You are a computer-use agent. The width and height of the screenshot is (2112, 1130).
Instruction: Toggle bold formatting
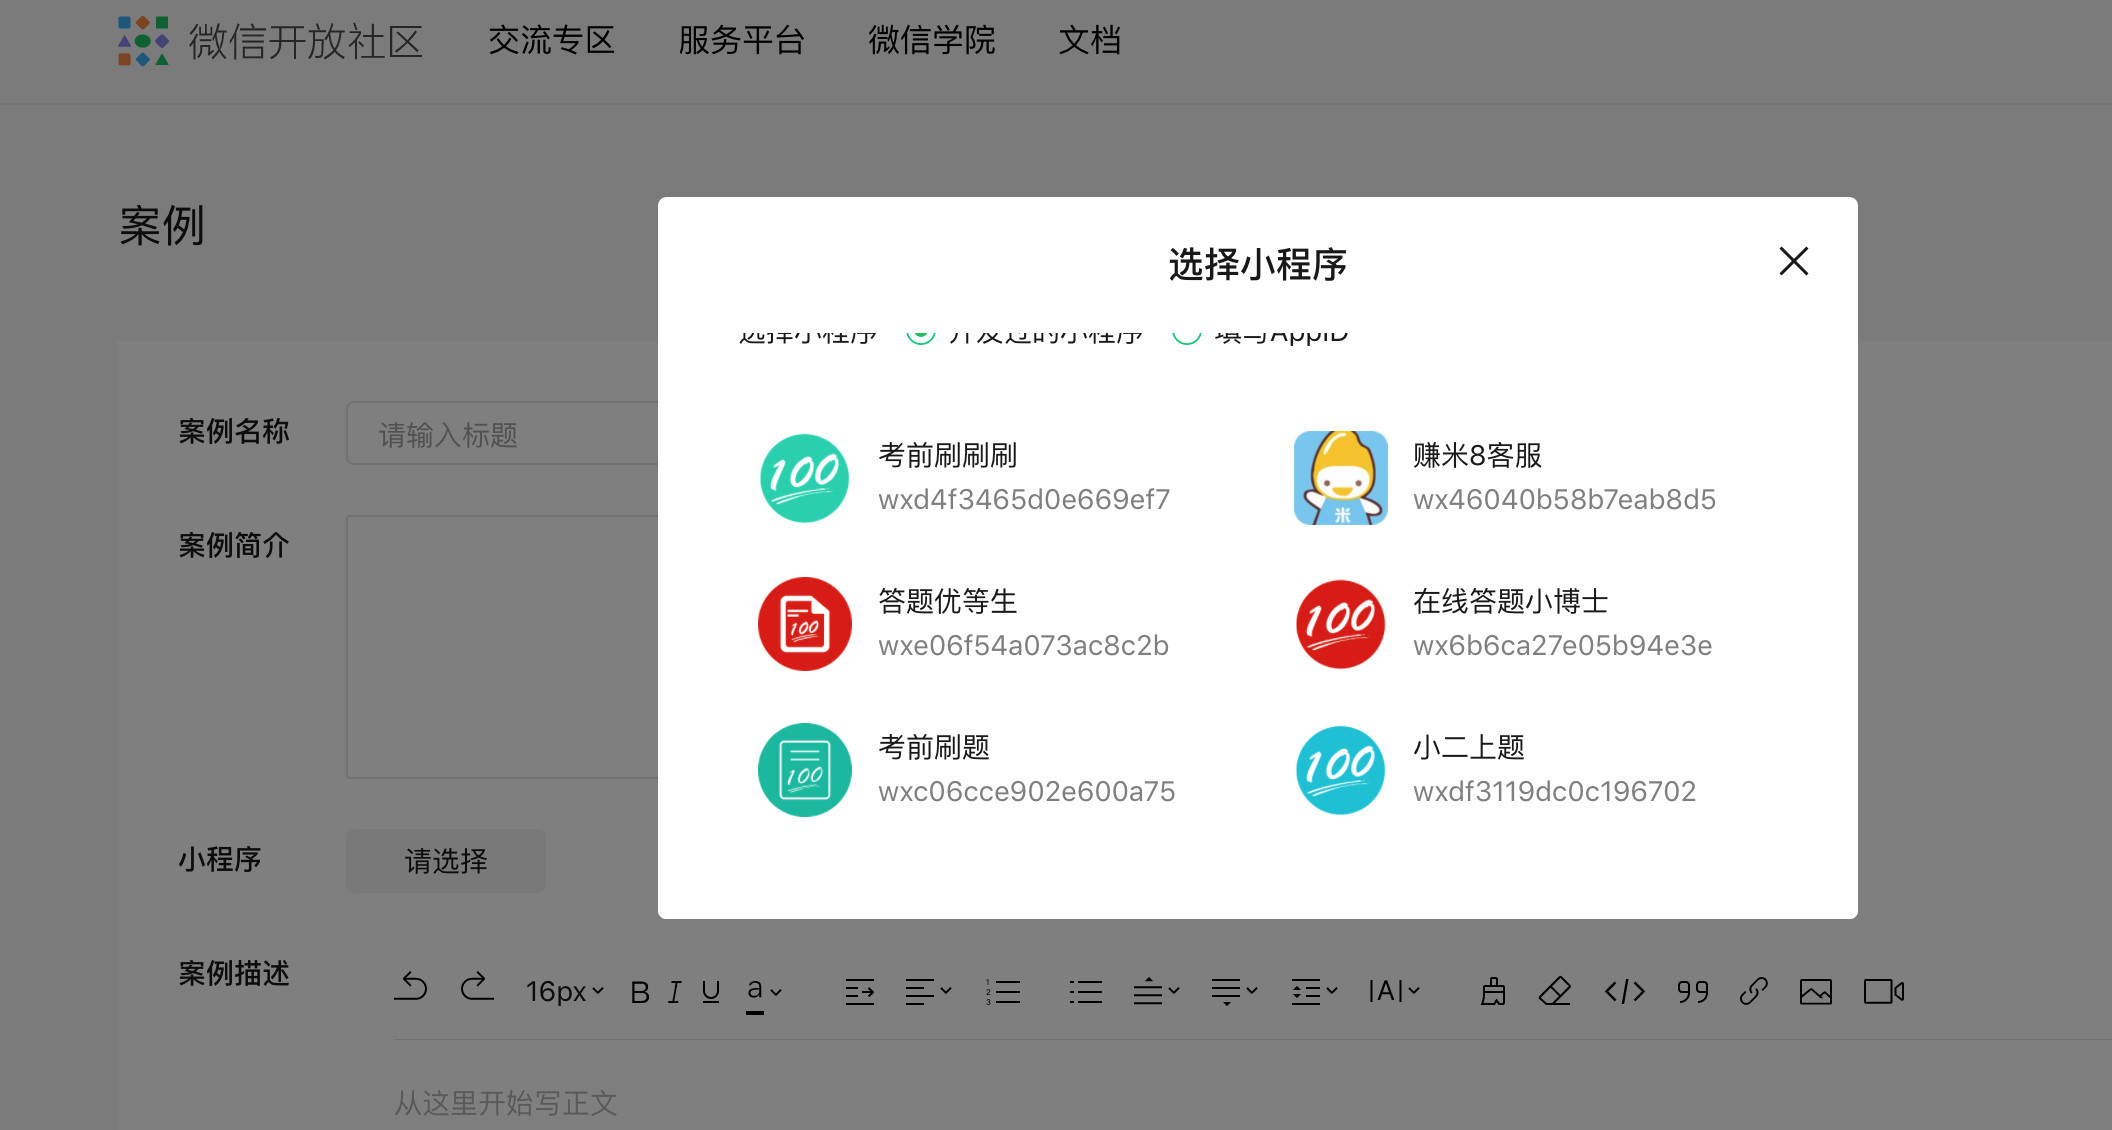640,992
